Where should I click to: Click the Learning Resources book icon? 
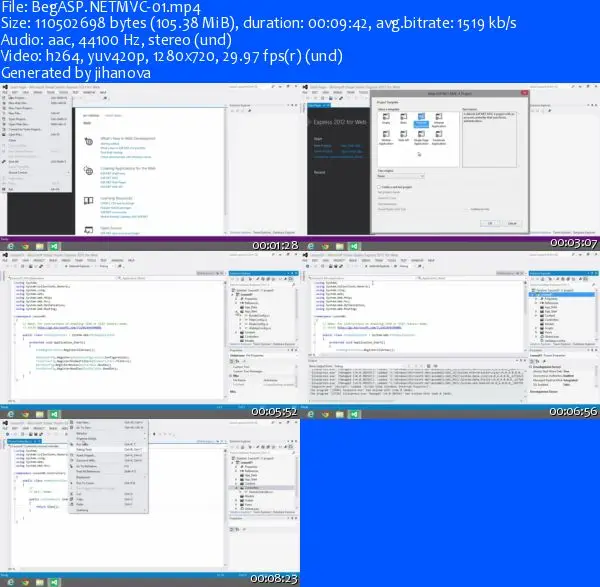[x=89, y=201]
